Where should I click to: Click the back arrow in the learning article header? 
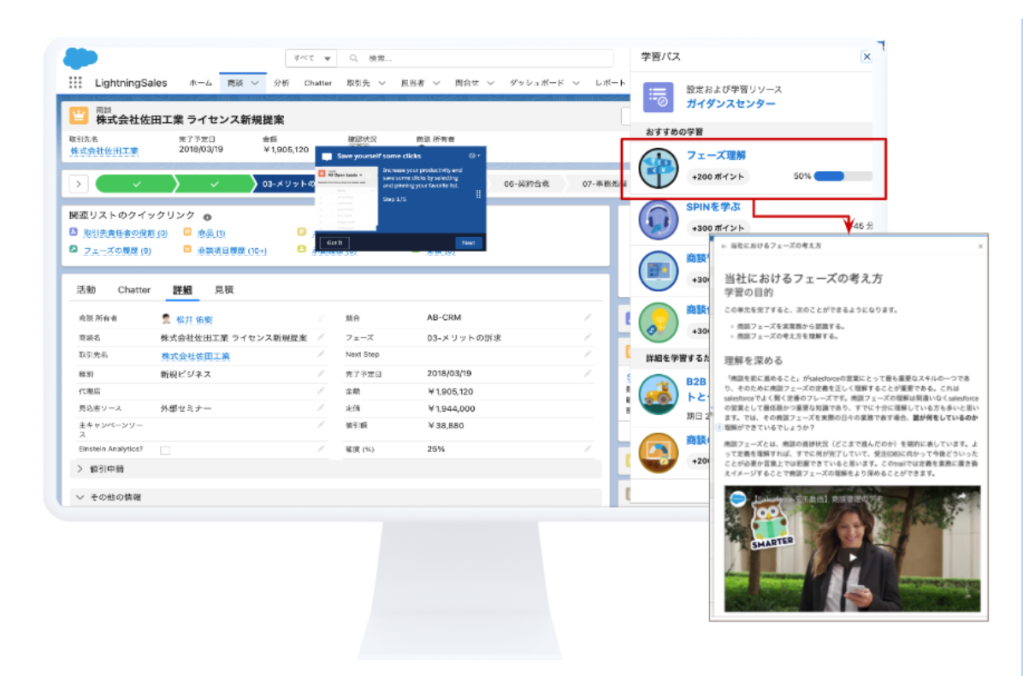click(724, 246)
